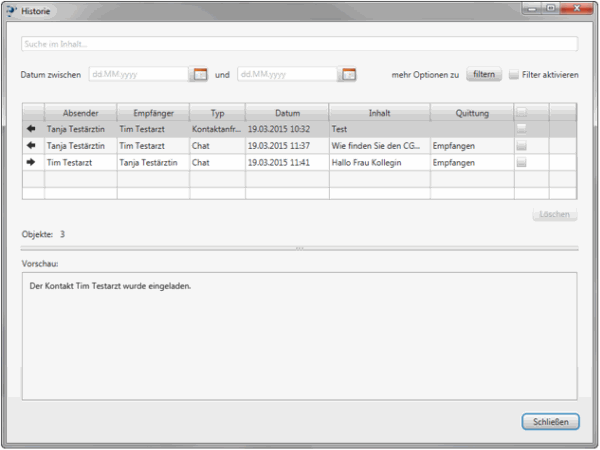This screenshot has width=600, height=450.
Task: Click outgoing arrow icon of Tim Testarzt row
Action: pos(32,161)
